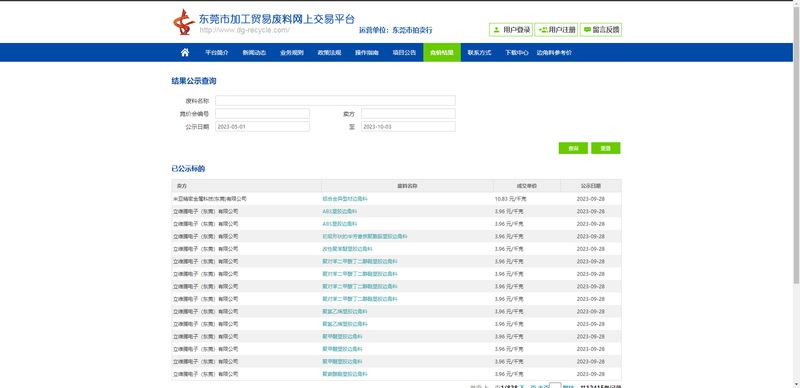Viewport: 800px width, 388px height.
Task: Open 留言反馈 feedback page
Action: 601,30
